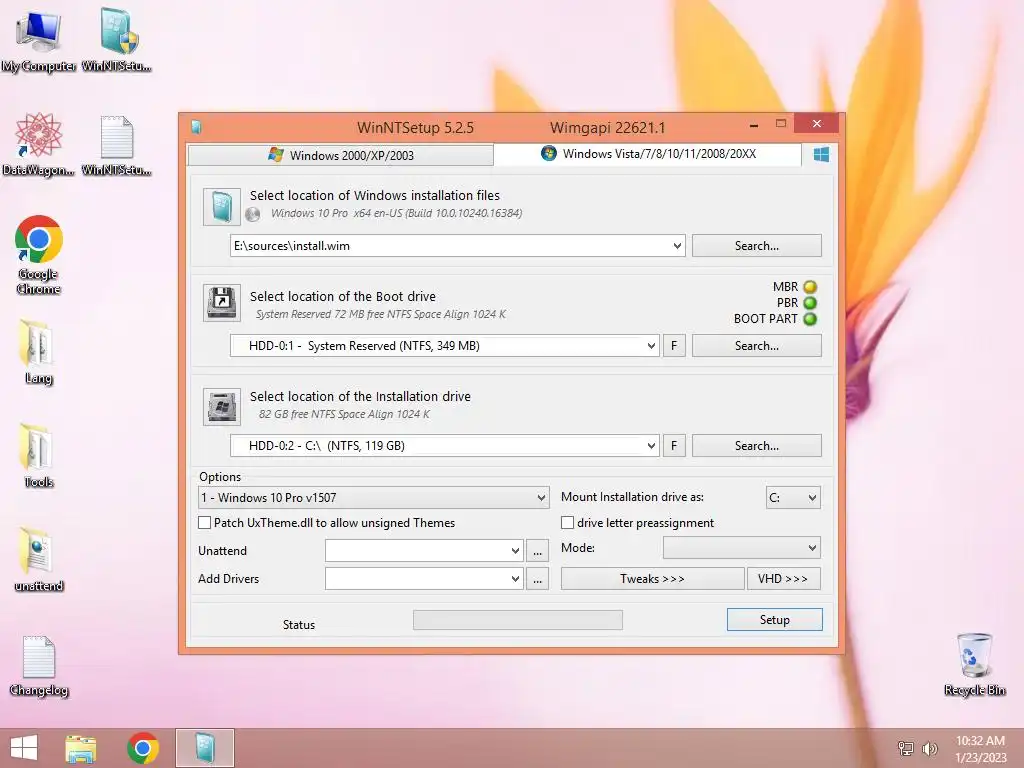Expand the Unattend dropdown
This screenshot has height=768, width=1024.
[x=515, y=551]
